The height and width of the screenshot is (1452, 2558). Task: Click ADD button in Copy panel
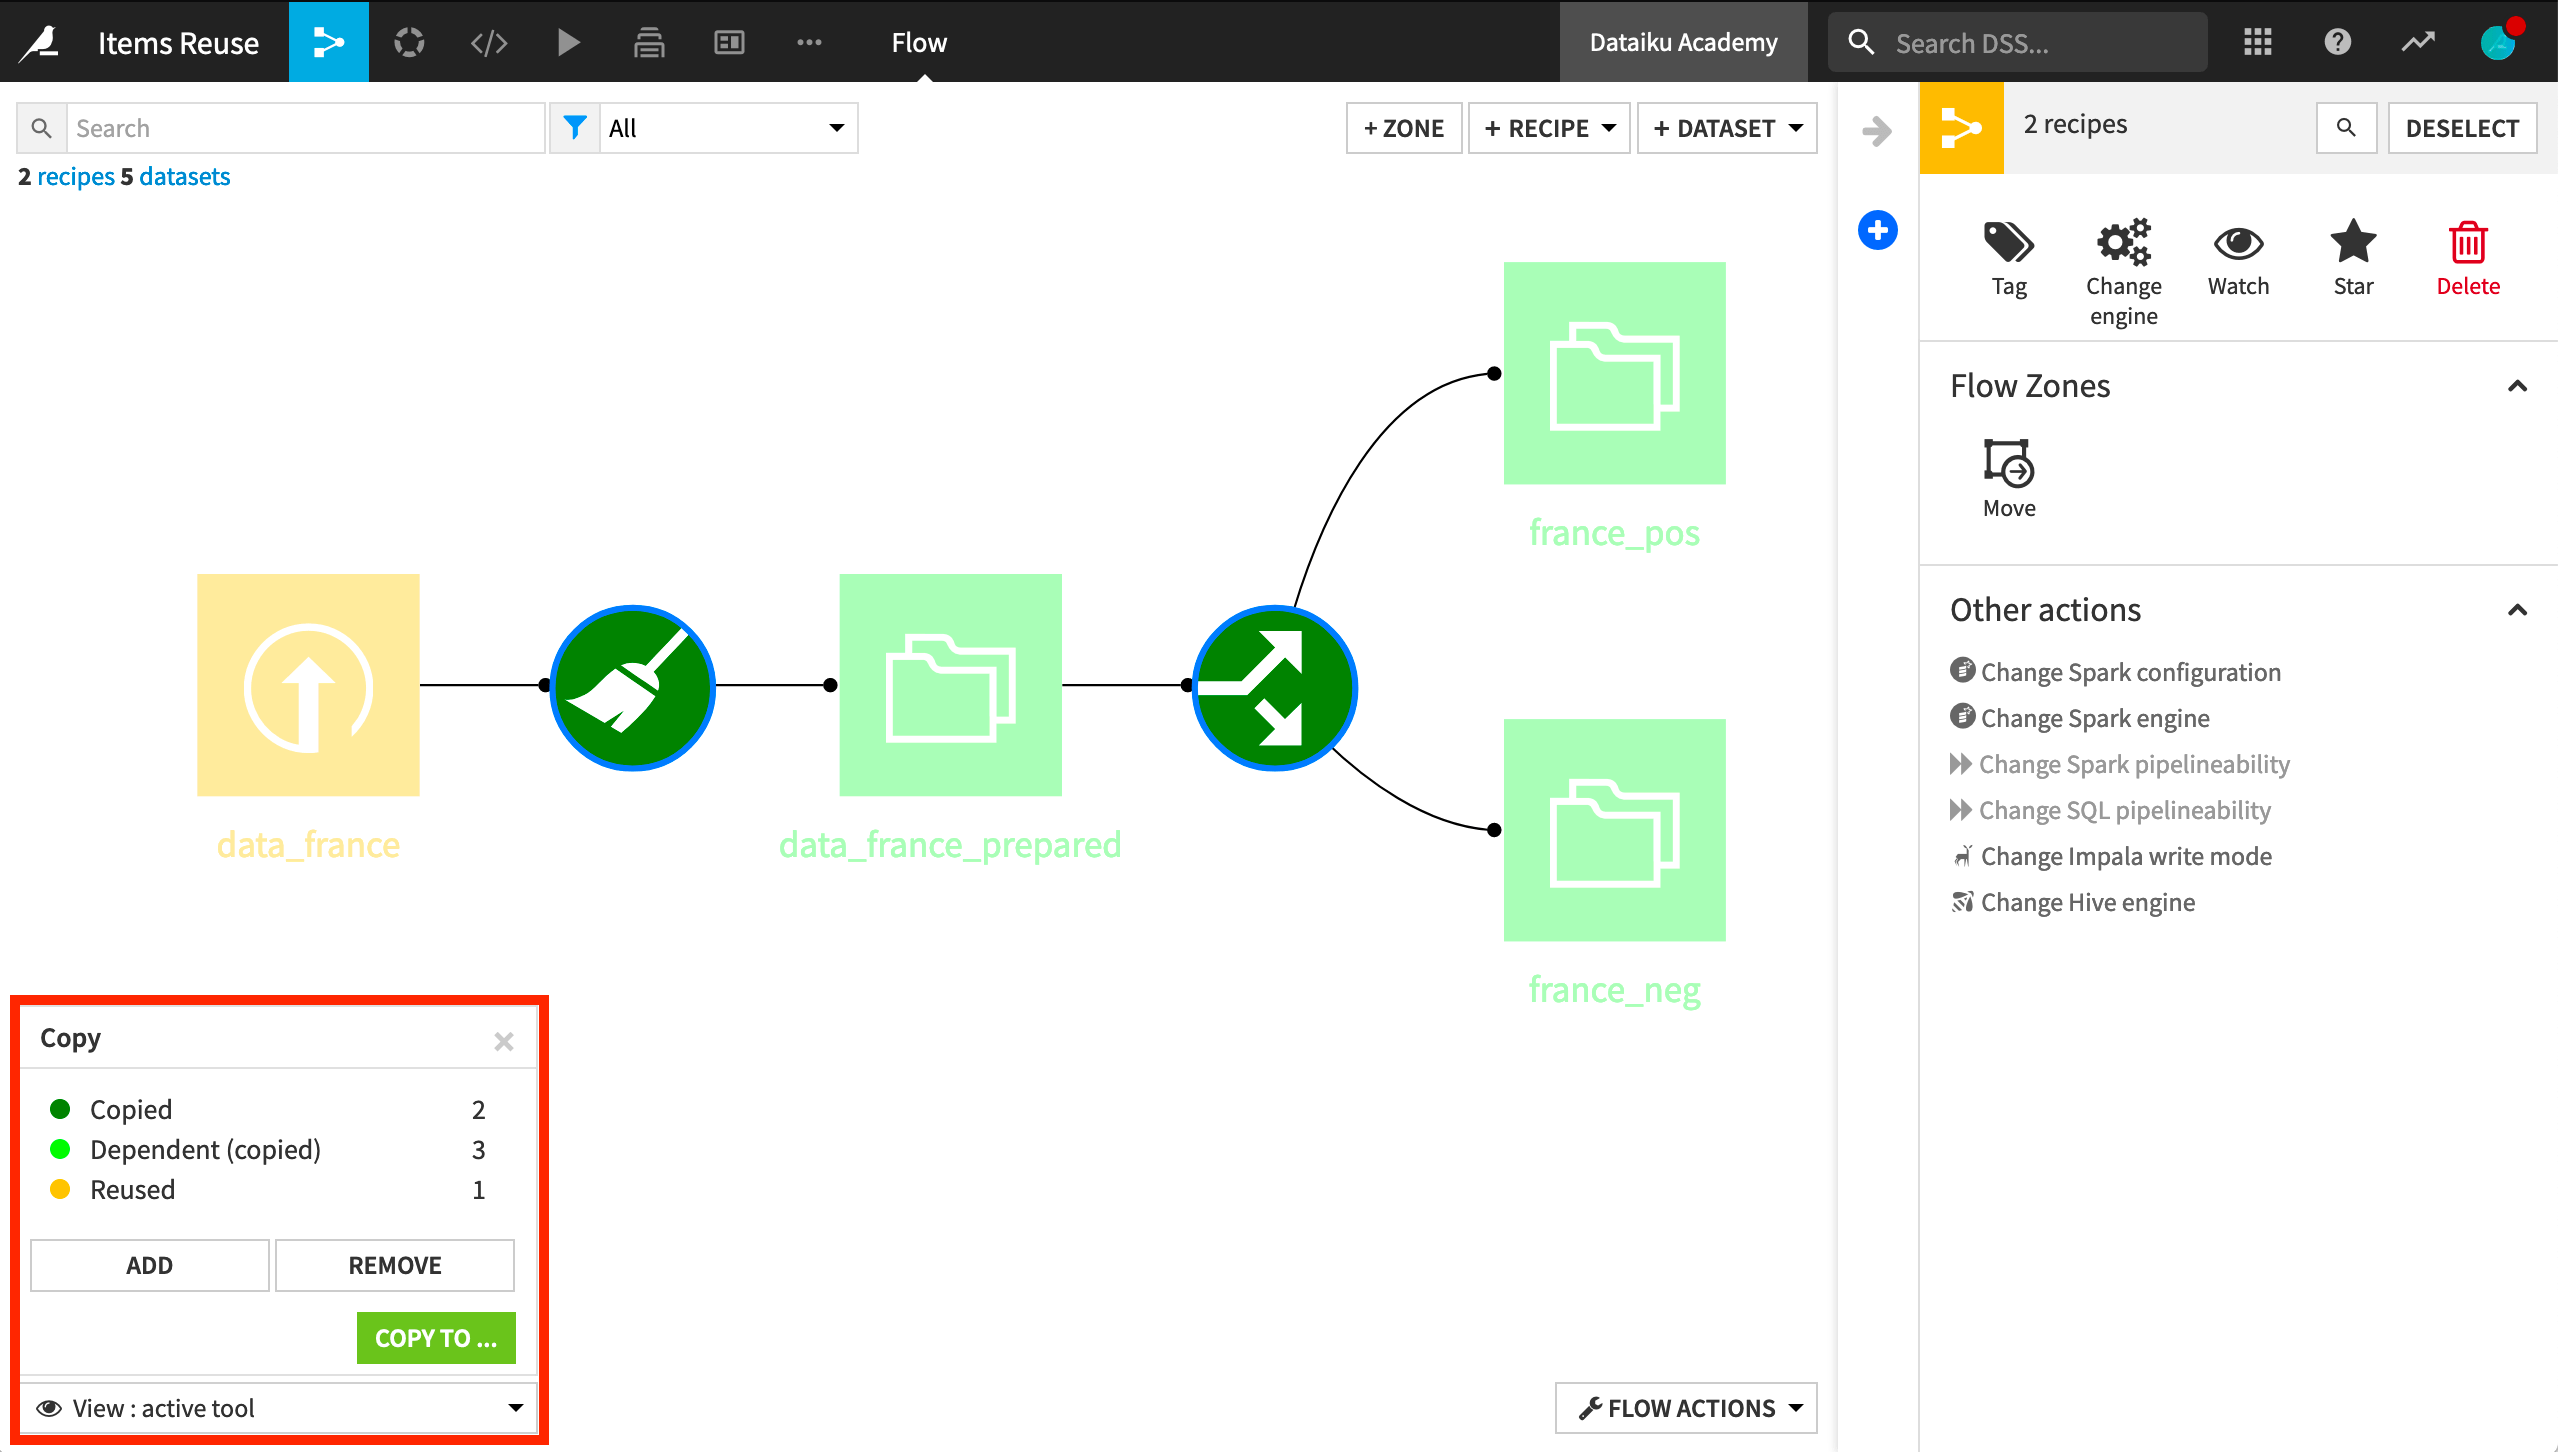point(149,1266)
